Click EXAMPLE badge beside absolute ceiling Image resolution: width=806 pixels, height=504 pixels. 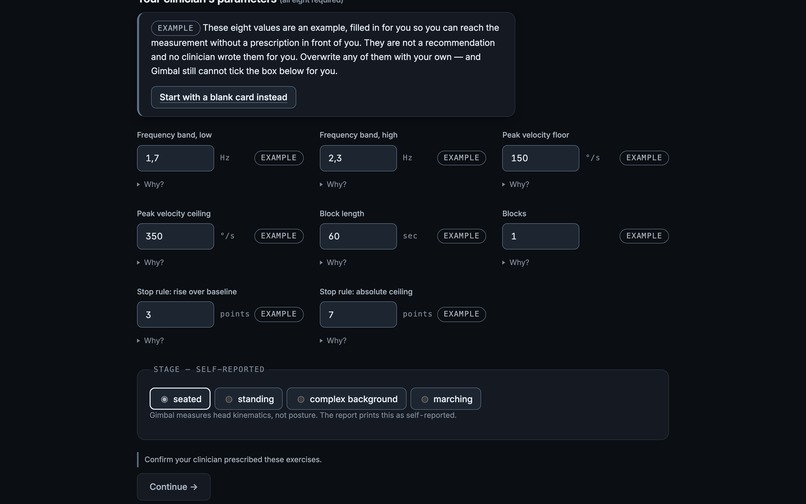point(462,314)
